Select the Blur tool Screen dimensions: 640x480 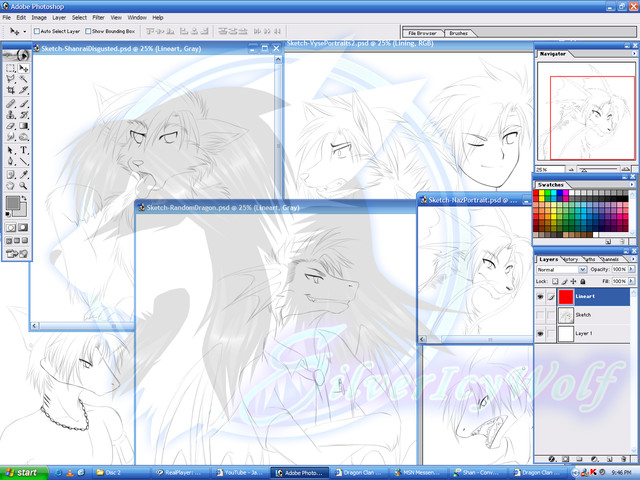click(x=11, y=137)
